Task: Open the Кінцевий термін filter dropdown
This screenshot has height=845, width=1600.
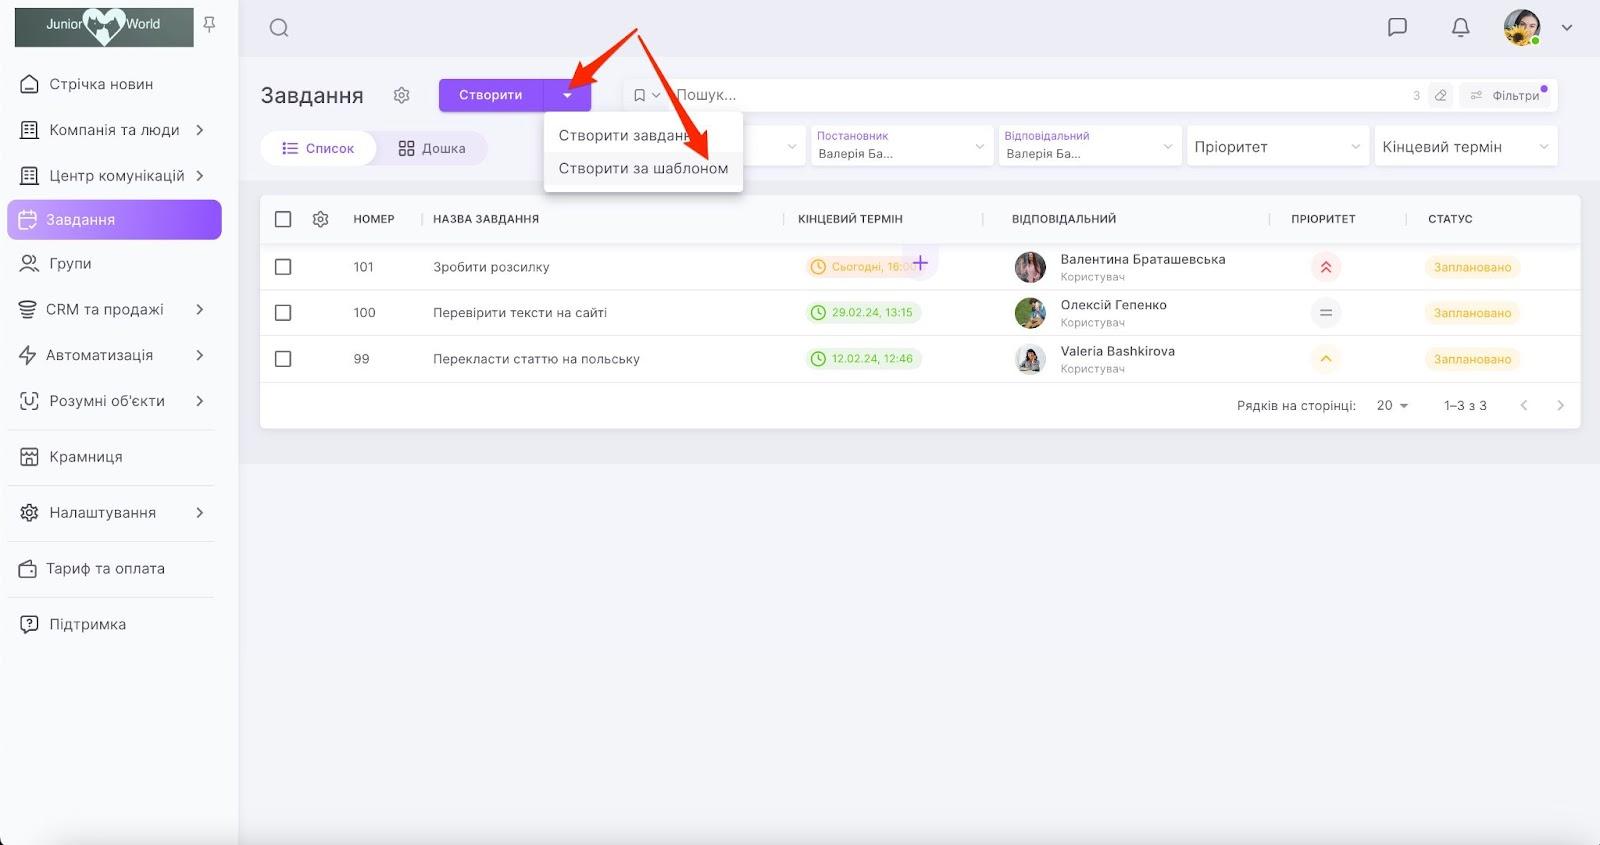Action: 1465,146
